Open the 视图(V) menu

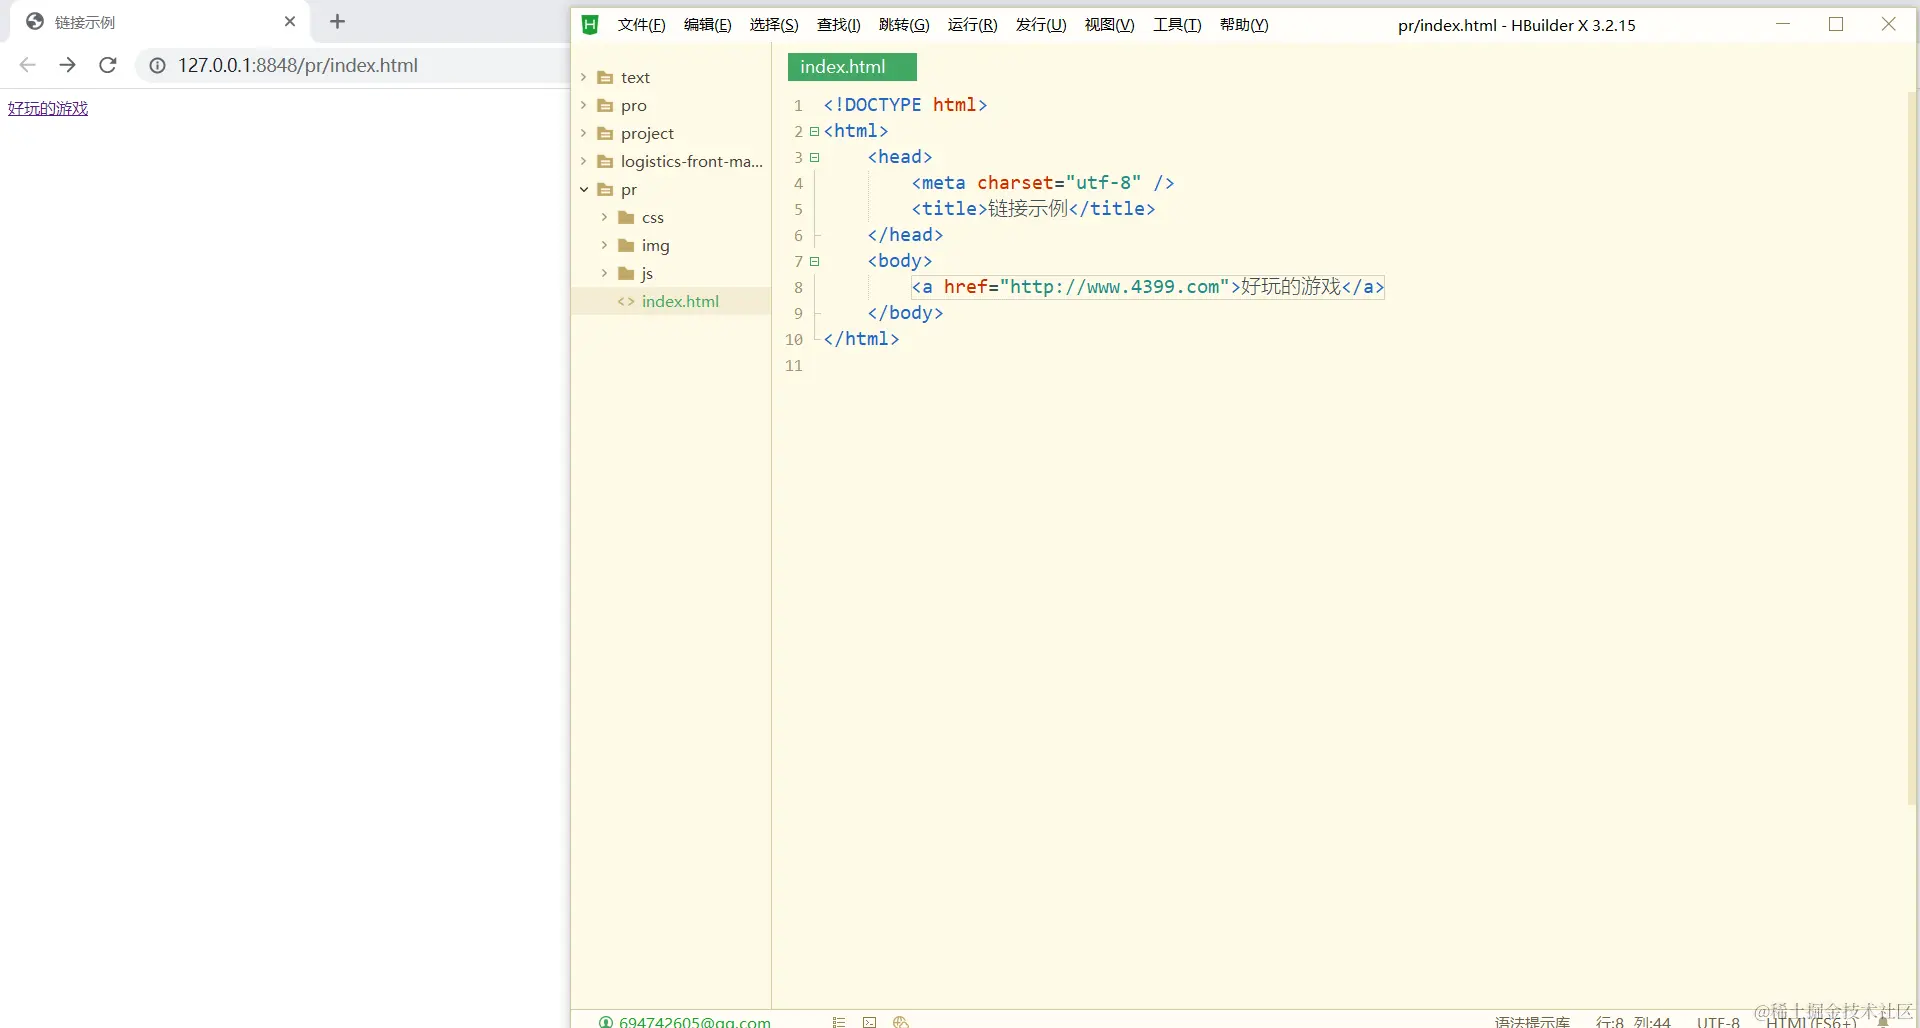click(x=1109, y=25)
